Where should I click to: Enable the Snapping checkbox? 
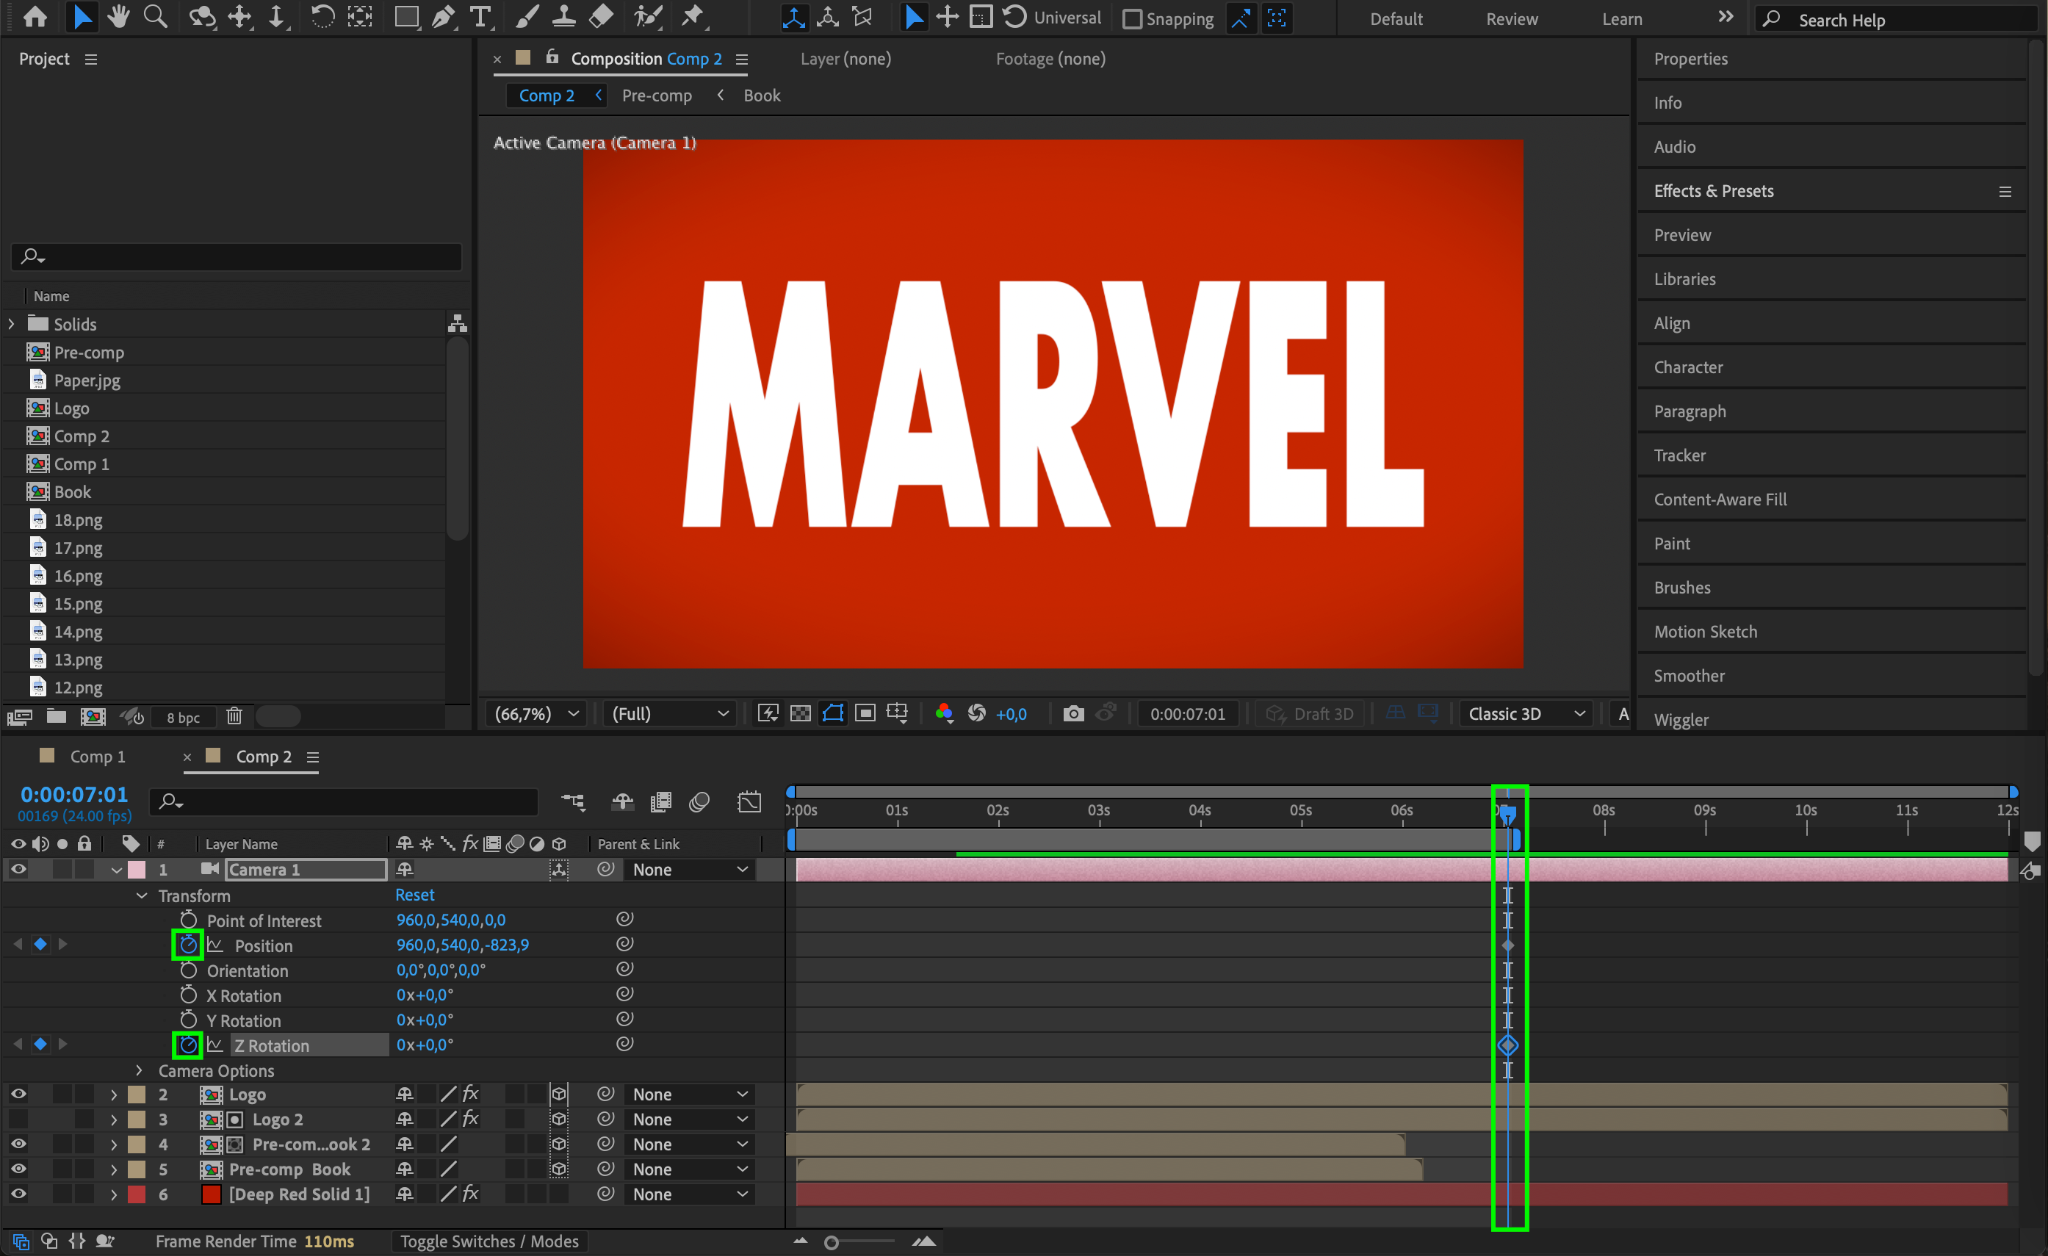pyautogui.click(x=1132, y=19)
